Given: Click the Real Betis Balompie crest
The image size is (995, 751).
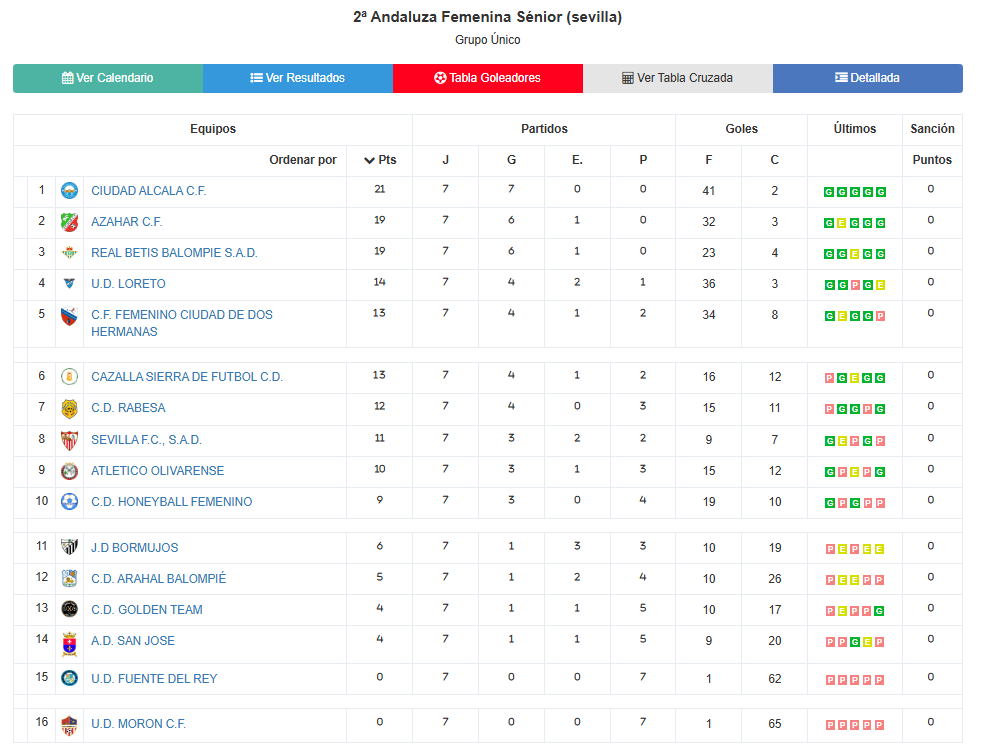Looking at the screenshot, I should pyautogui.click(x=69, y=253).
